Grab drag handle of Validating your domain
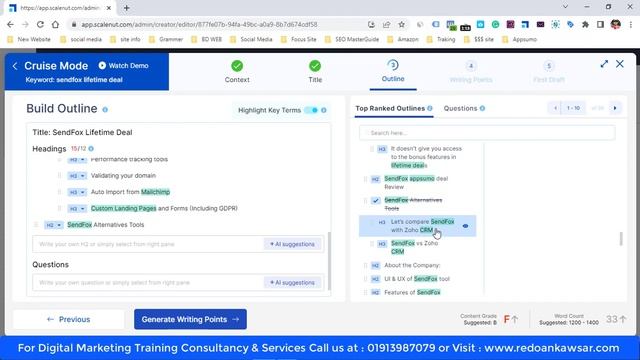Image resolution: width=640 pixels, height=360 pixels. point(60,176)
